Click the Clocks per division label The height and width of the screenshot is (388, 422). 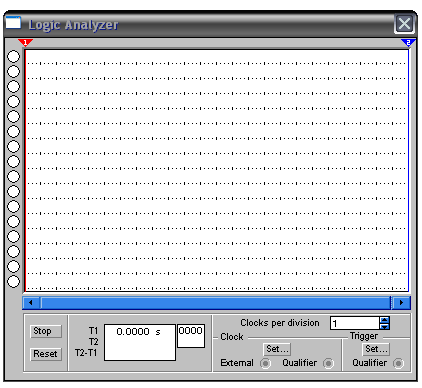coord(280,323)
